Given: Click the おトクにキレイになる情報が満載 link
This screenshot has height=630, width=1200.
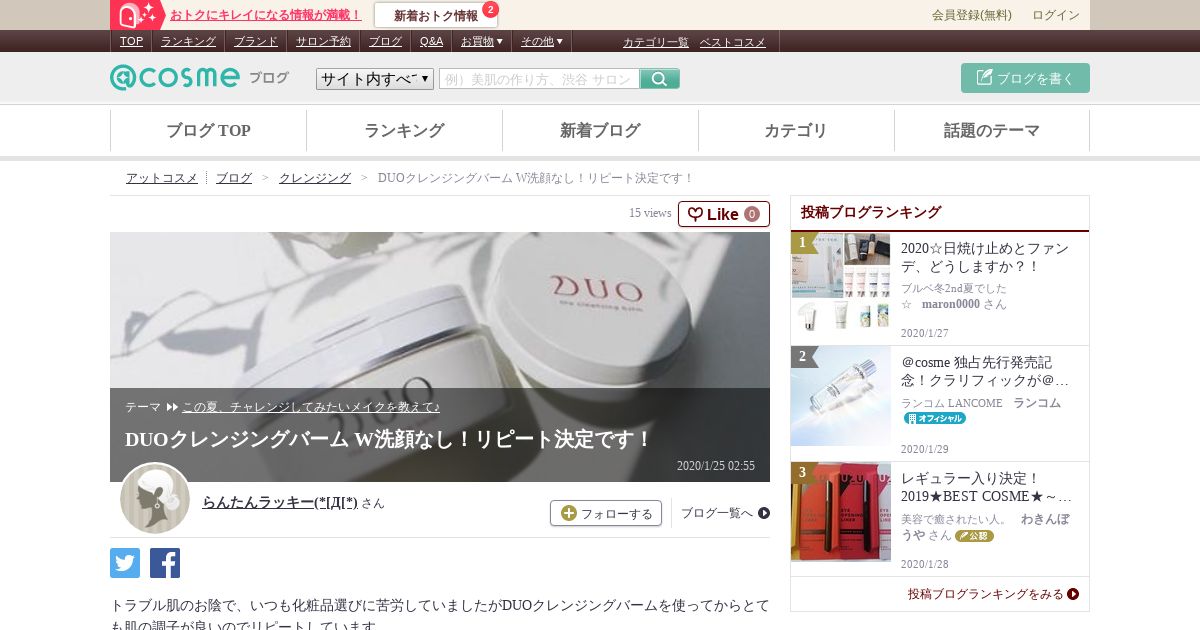Looking at the screenshot, I should point(266,15).
